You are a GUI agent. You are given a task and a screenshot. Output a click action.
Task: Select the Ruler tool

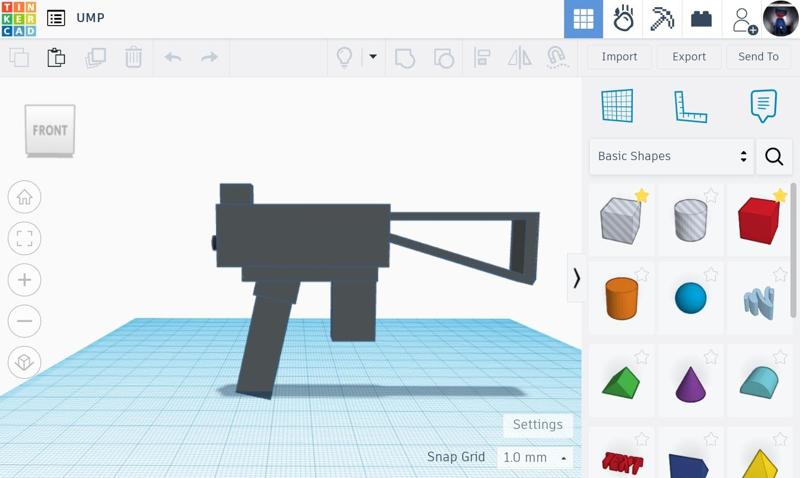click(690, 107)
